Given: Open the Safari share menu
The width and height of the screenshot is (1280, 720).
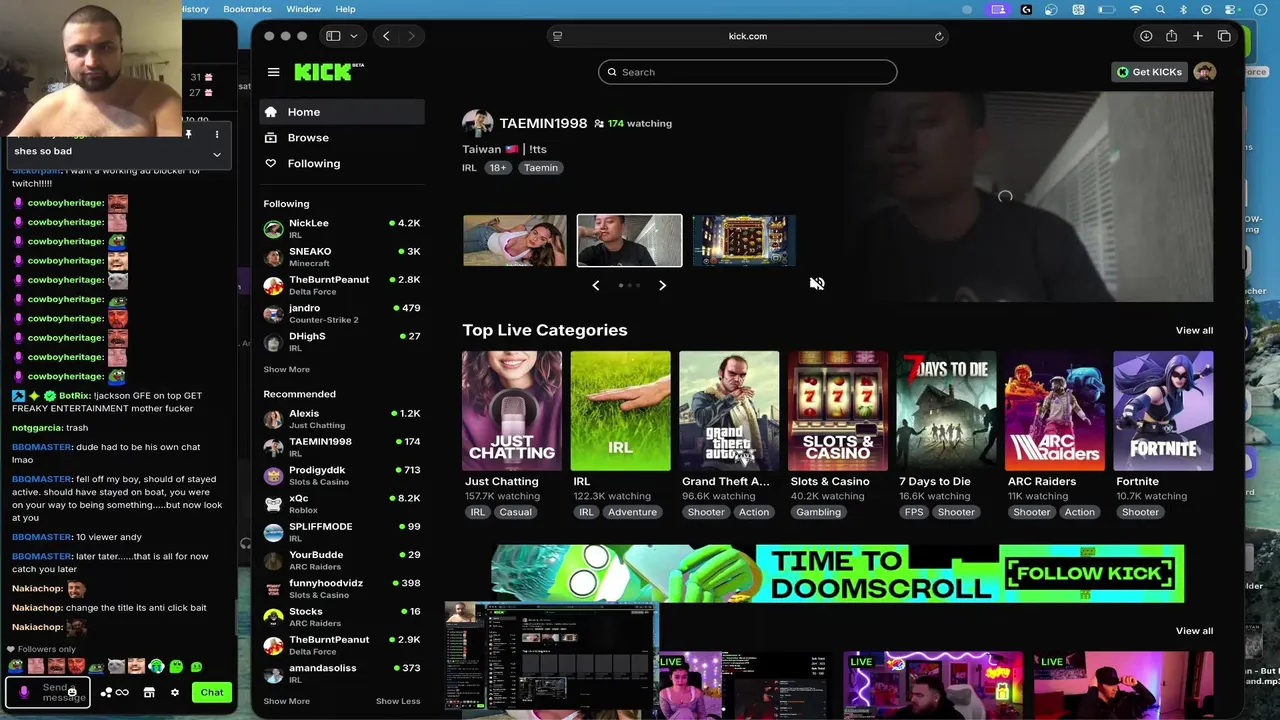Looking at the screenshot, I should [1171, 36].
